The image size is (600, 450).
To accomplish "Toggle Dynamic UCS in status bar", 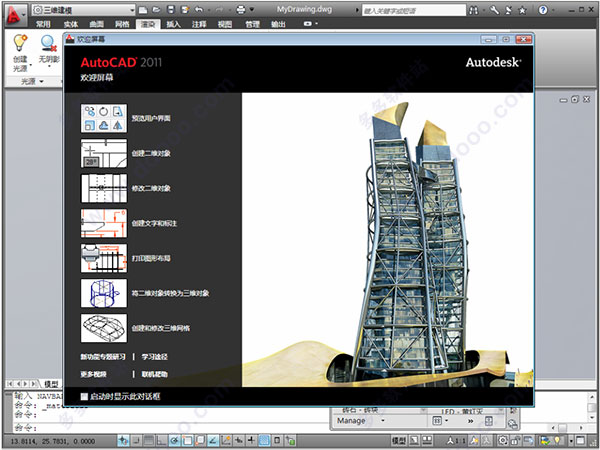I will (x=226, y=441).
